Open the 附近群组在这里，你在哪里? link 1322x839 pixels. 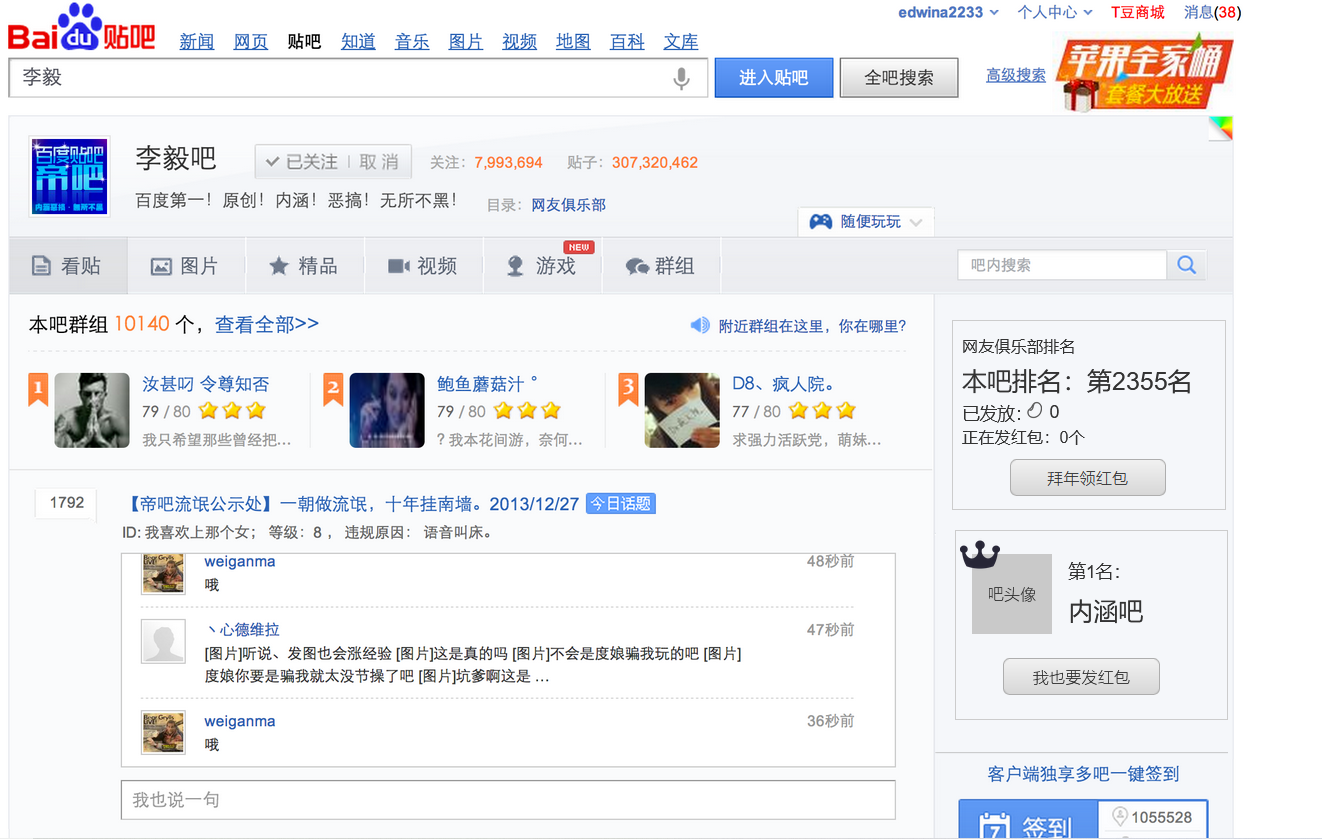(x=812, y=326)
